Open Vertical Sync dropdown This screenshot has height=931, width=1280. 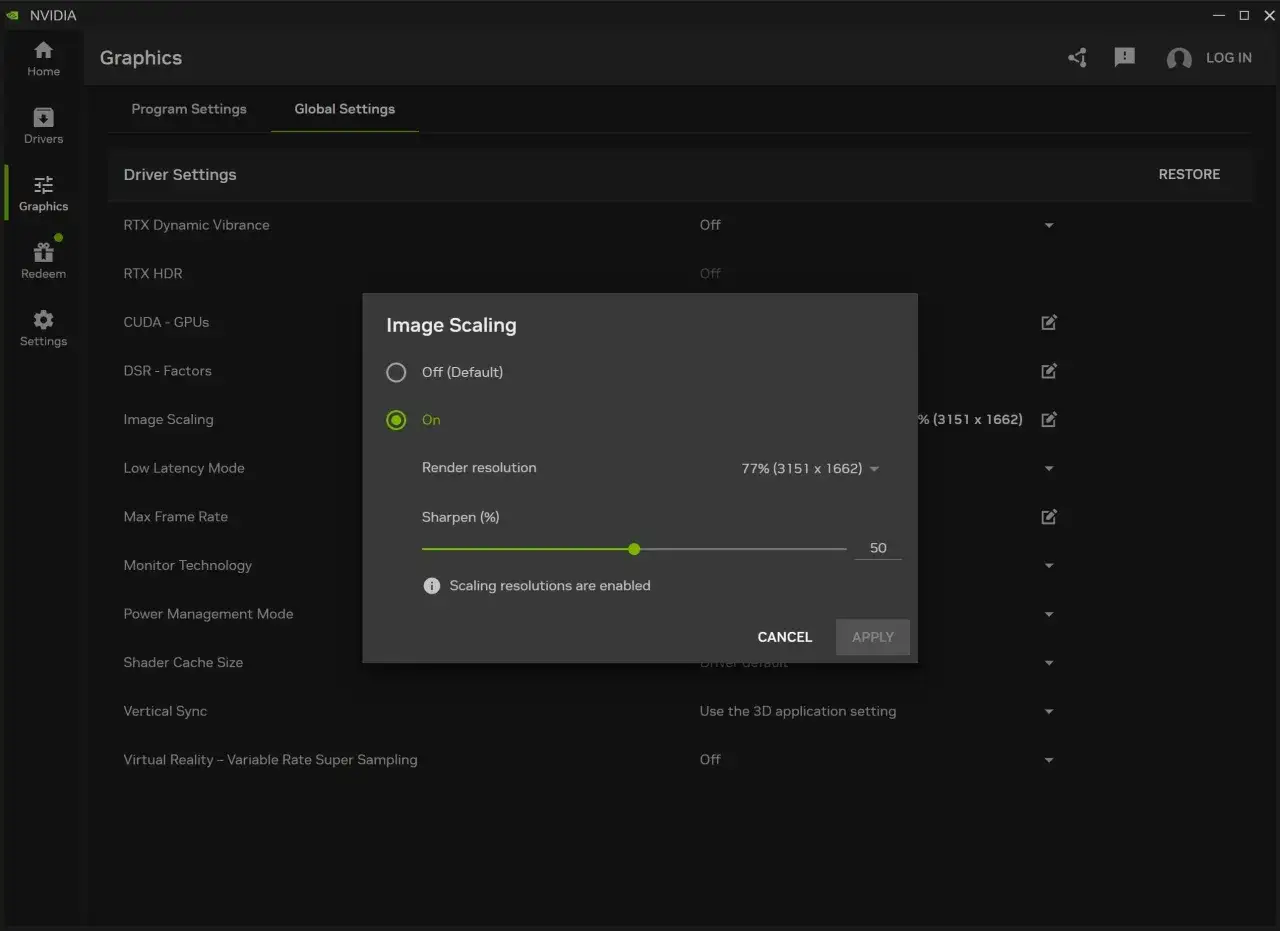[x=1049, y=712]
